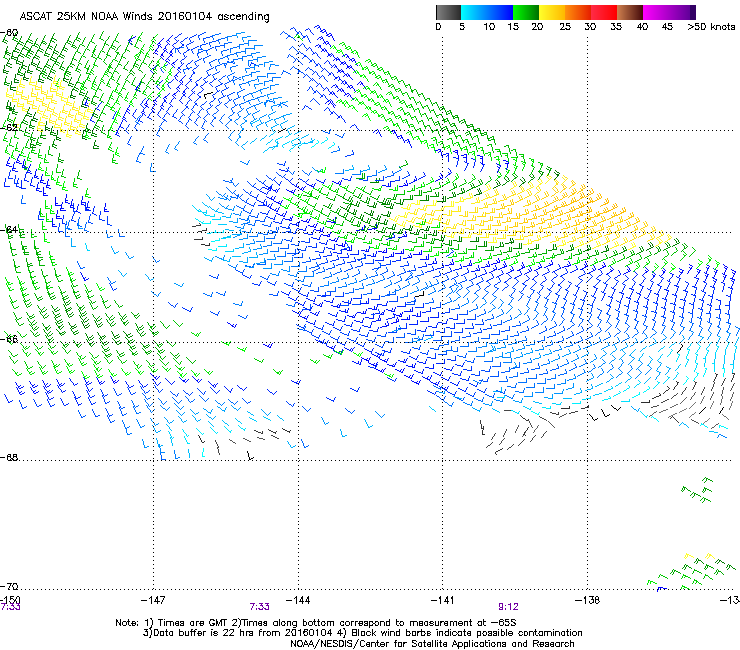Click the red 30–35 knots legend segment
The image size is (740, 650).
(604, 12)
